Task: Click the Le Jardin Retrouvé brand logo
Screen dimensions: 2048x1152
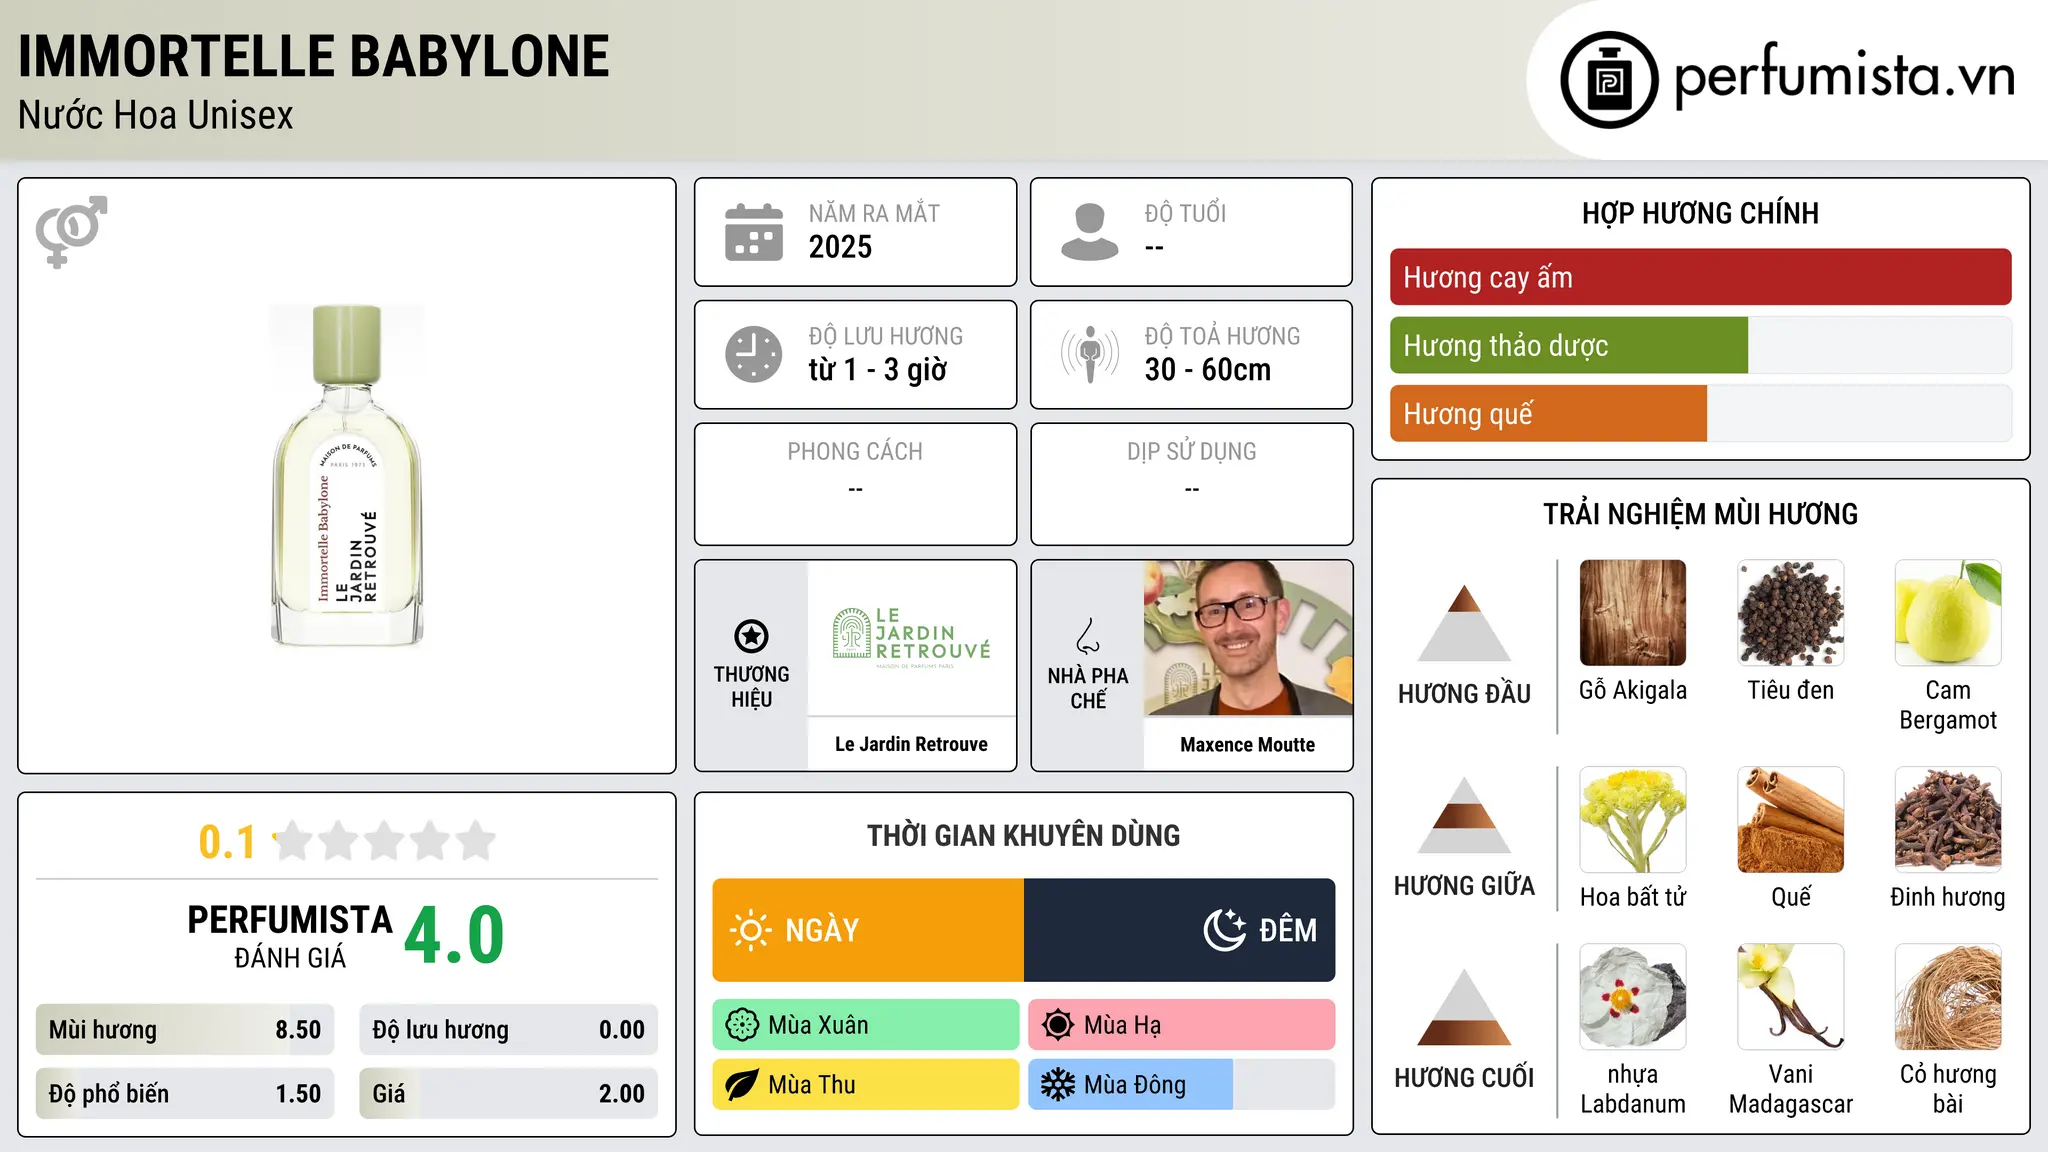Action: tap(911, 638)
